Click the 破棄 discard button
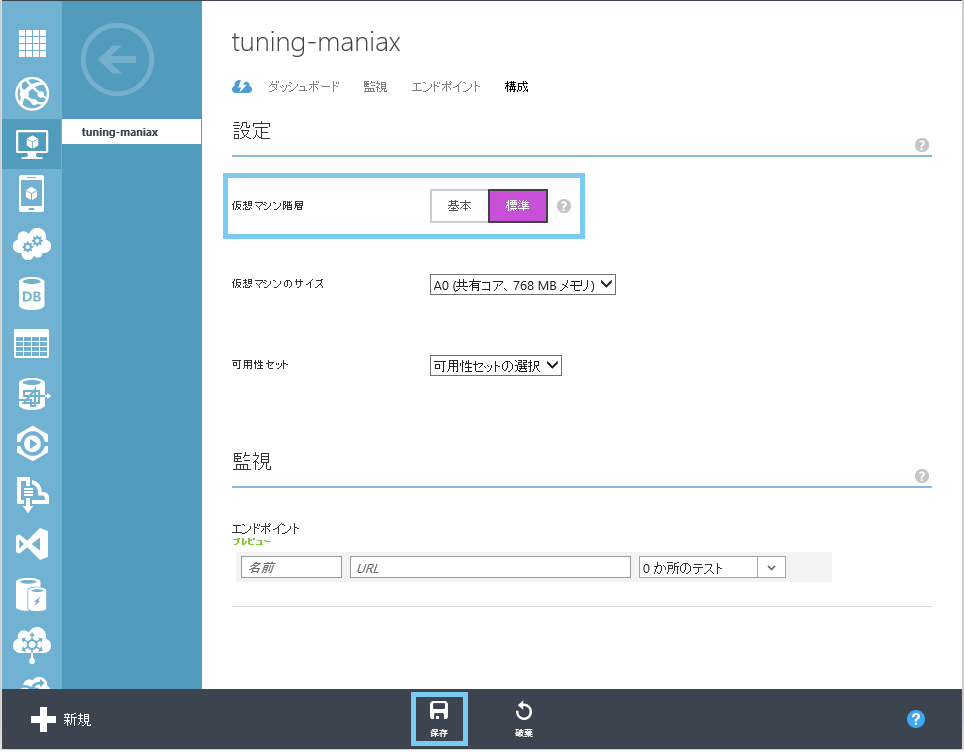 tap(524, 719)
